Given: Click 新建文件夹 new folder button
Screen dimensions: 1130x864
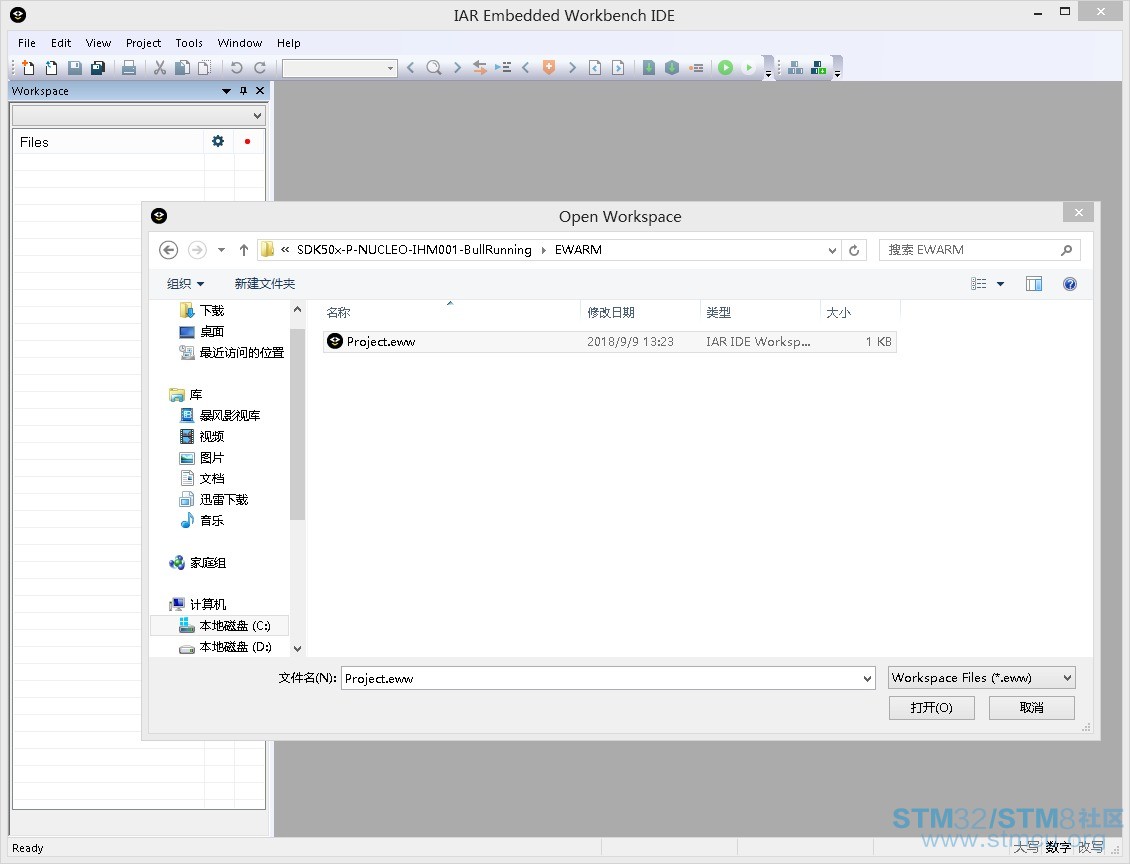Looking at the screenshot, I should click(264, 284).
